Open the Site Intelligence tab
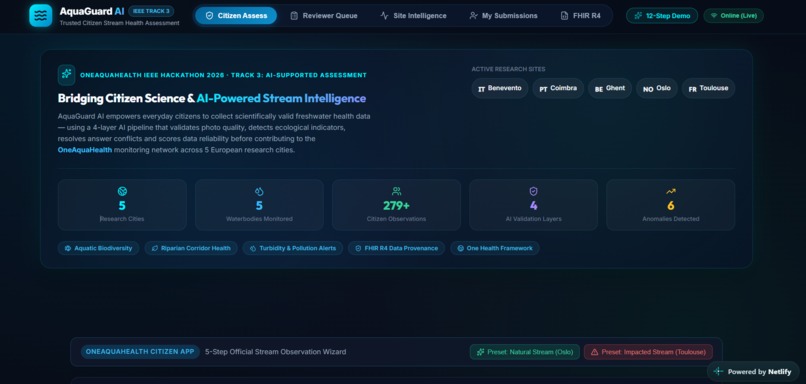 tap(413, 15)
